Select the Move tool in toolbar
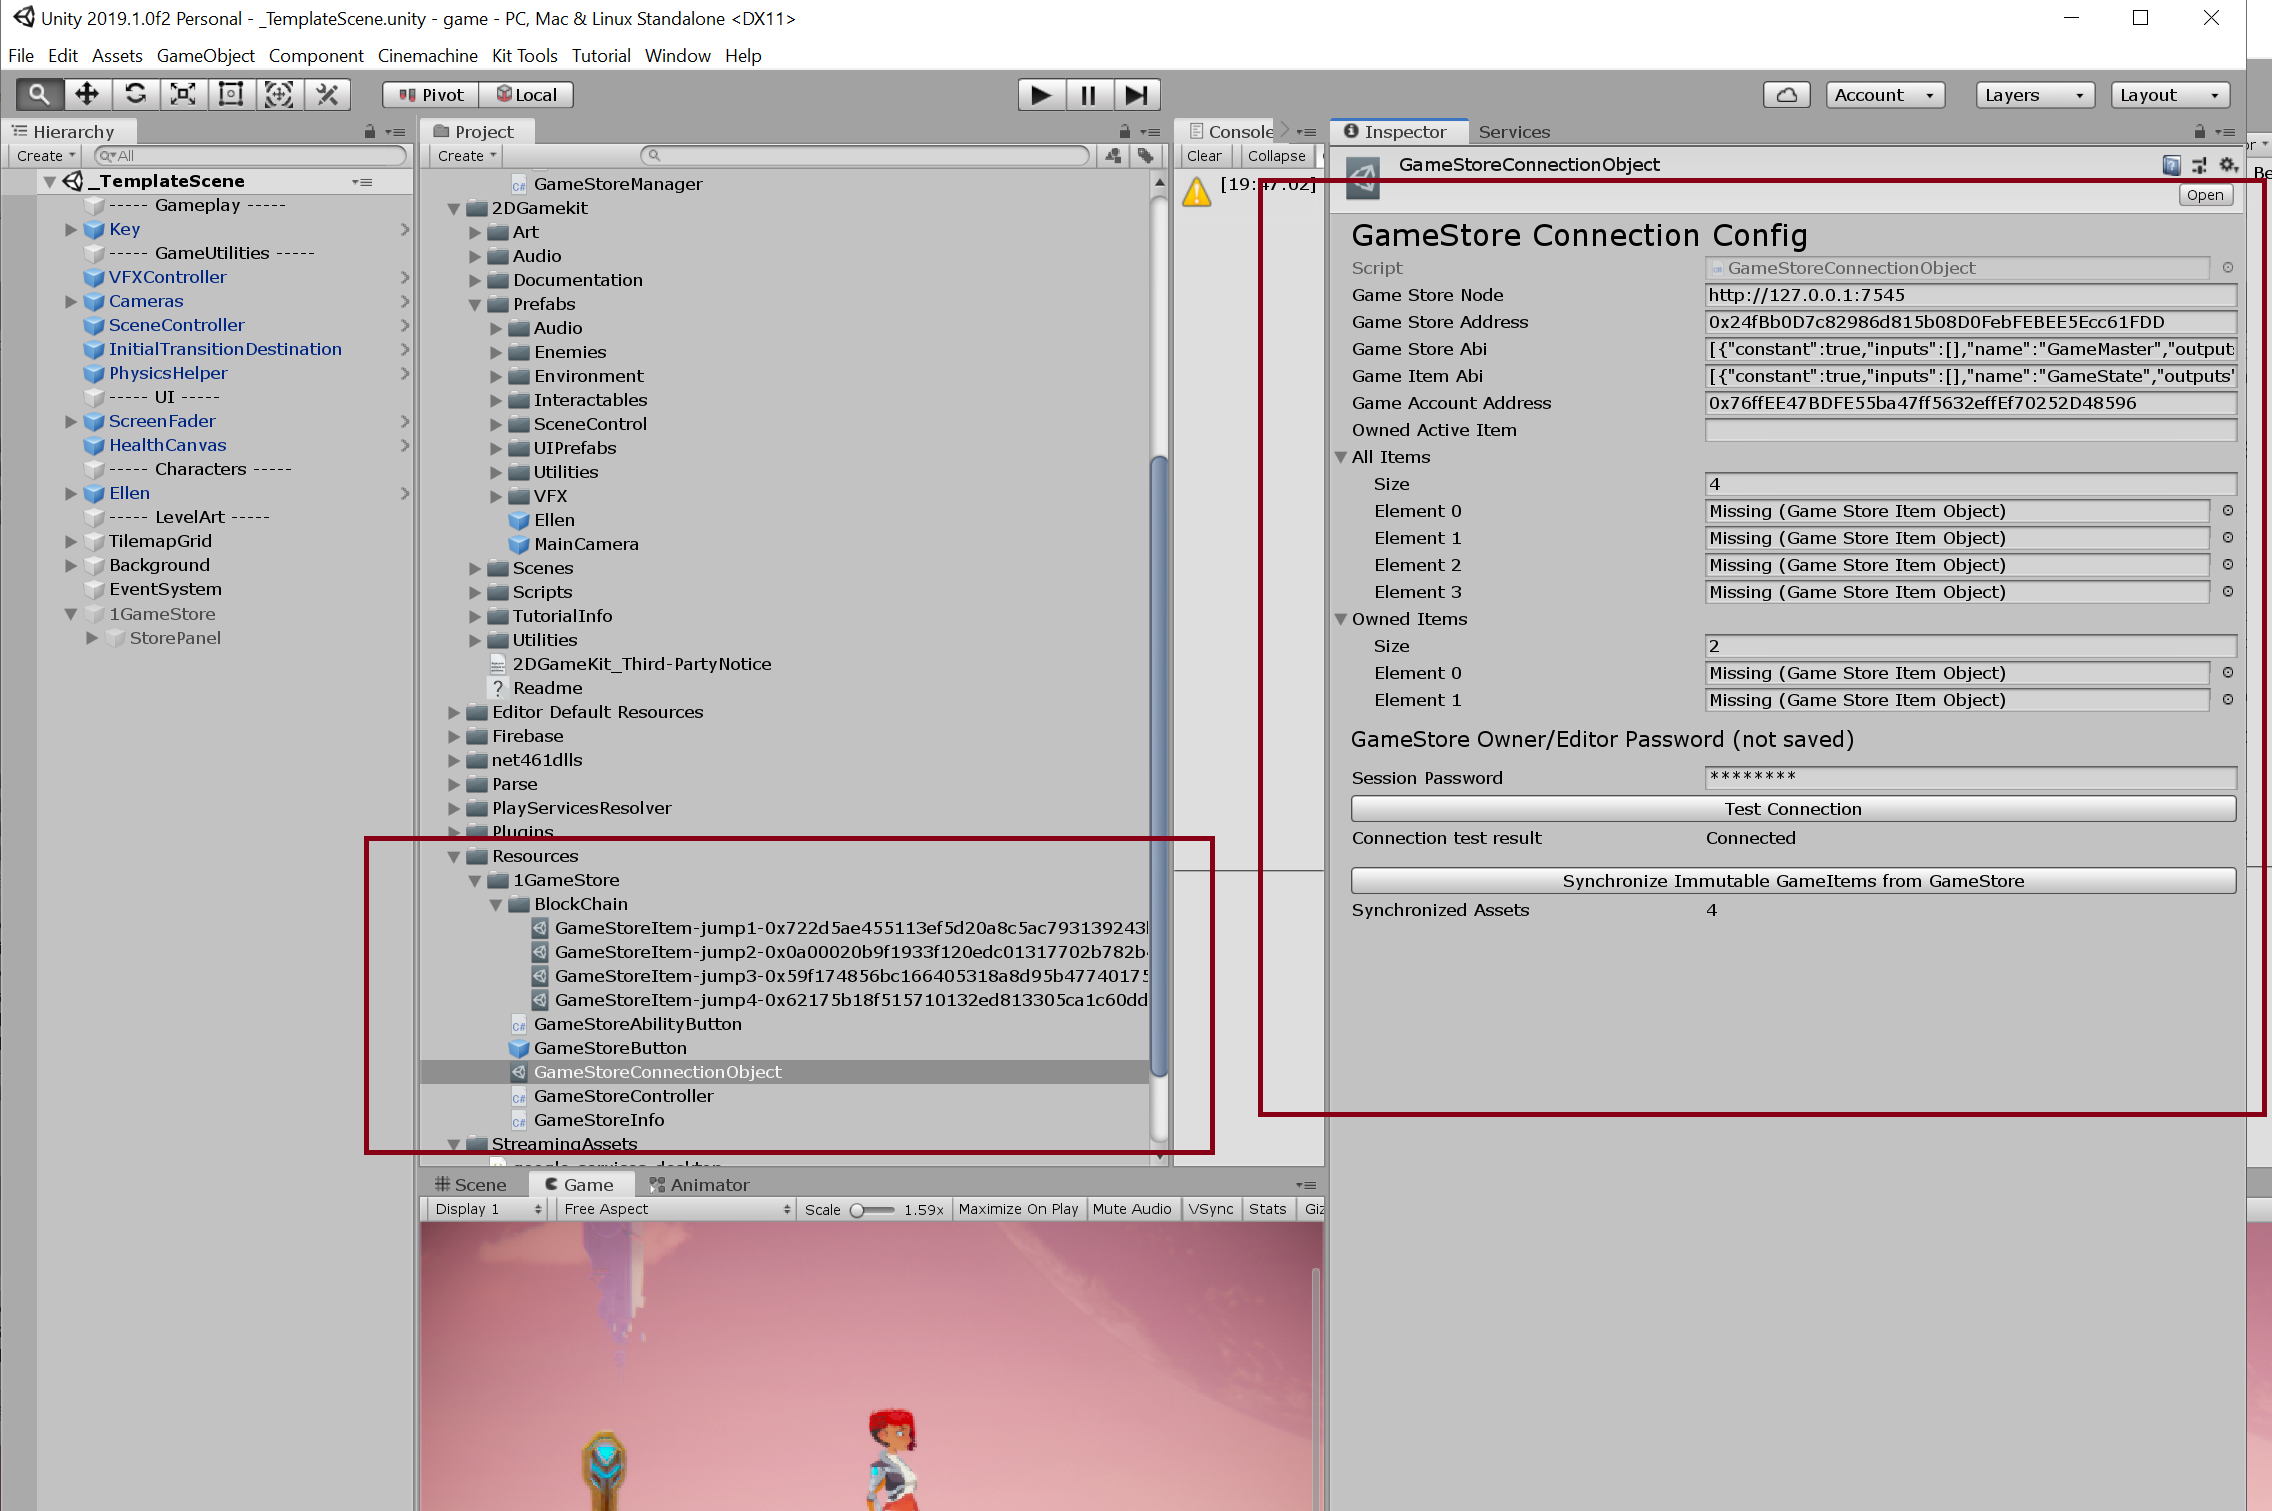Screen dimensions: 2272x1511 pos(87,94)
